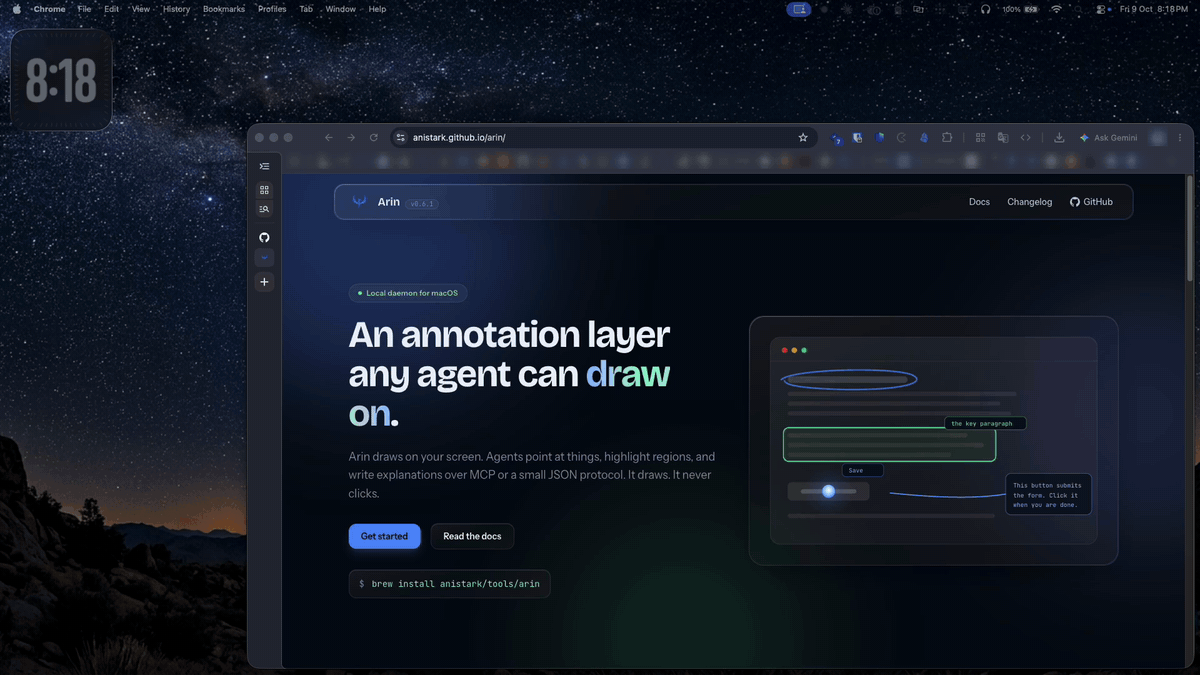Click the demo slider knob in illustration
1200x675 pixels.
pyautogui.click(x=828, y=491)
